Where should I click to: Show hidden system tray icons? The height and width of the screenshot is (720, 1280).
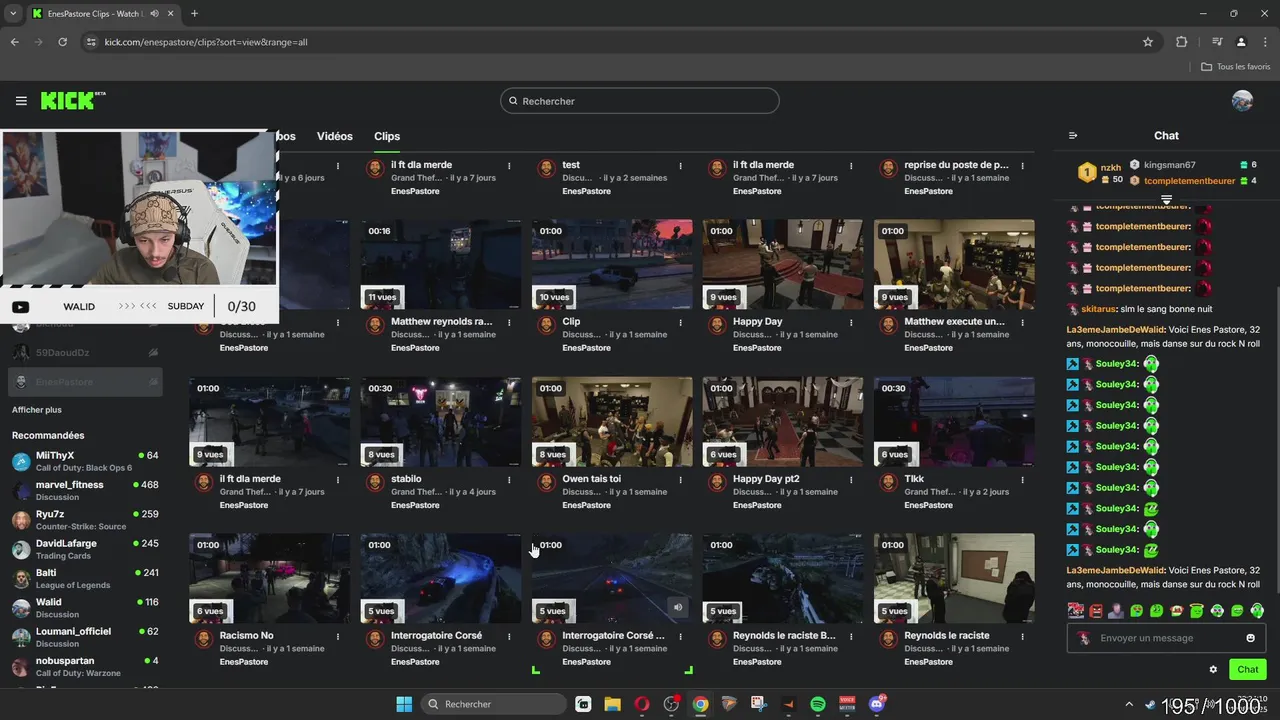tap(1129, 704)
